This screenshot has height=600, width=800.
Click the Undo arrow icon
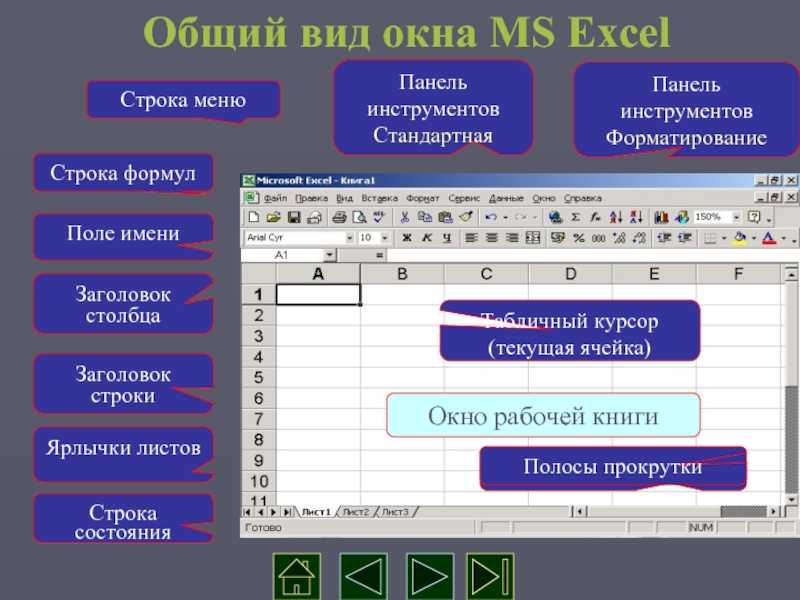(491, 217)
